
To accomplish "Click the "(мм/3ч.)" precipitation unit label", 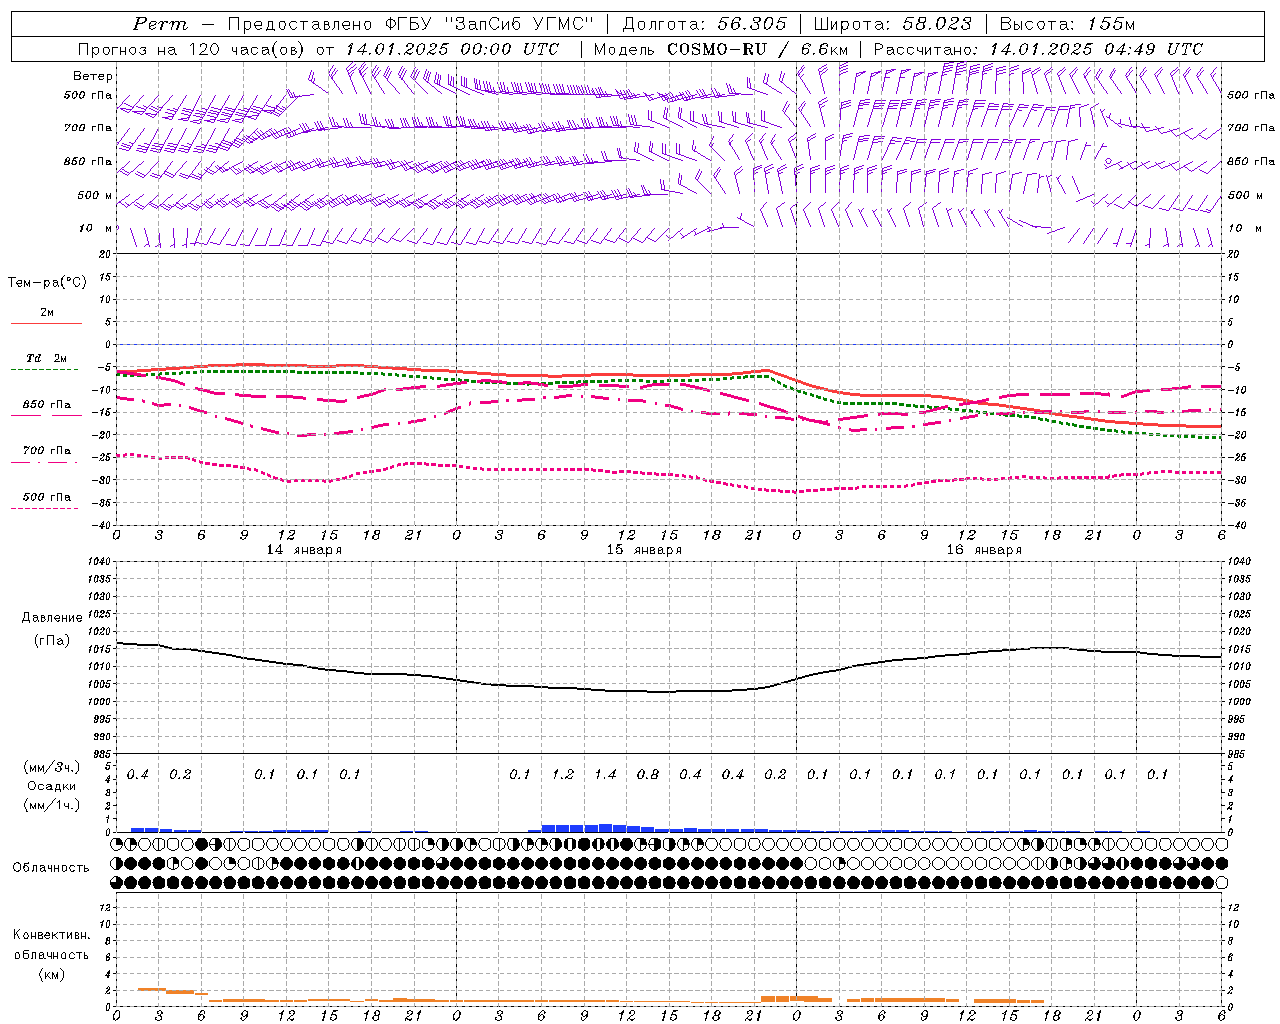I will coord(52,767).
